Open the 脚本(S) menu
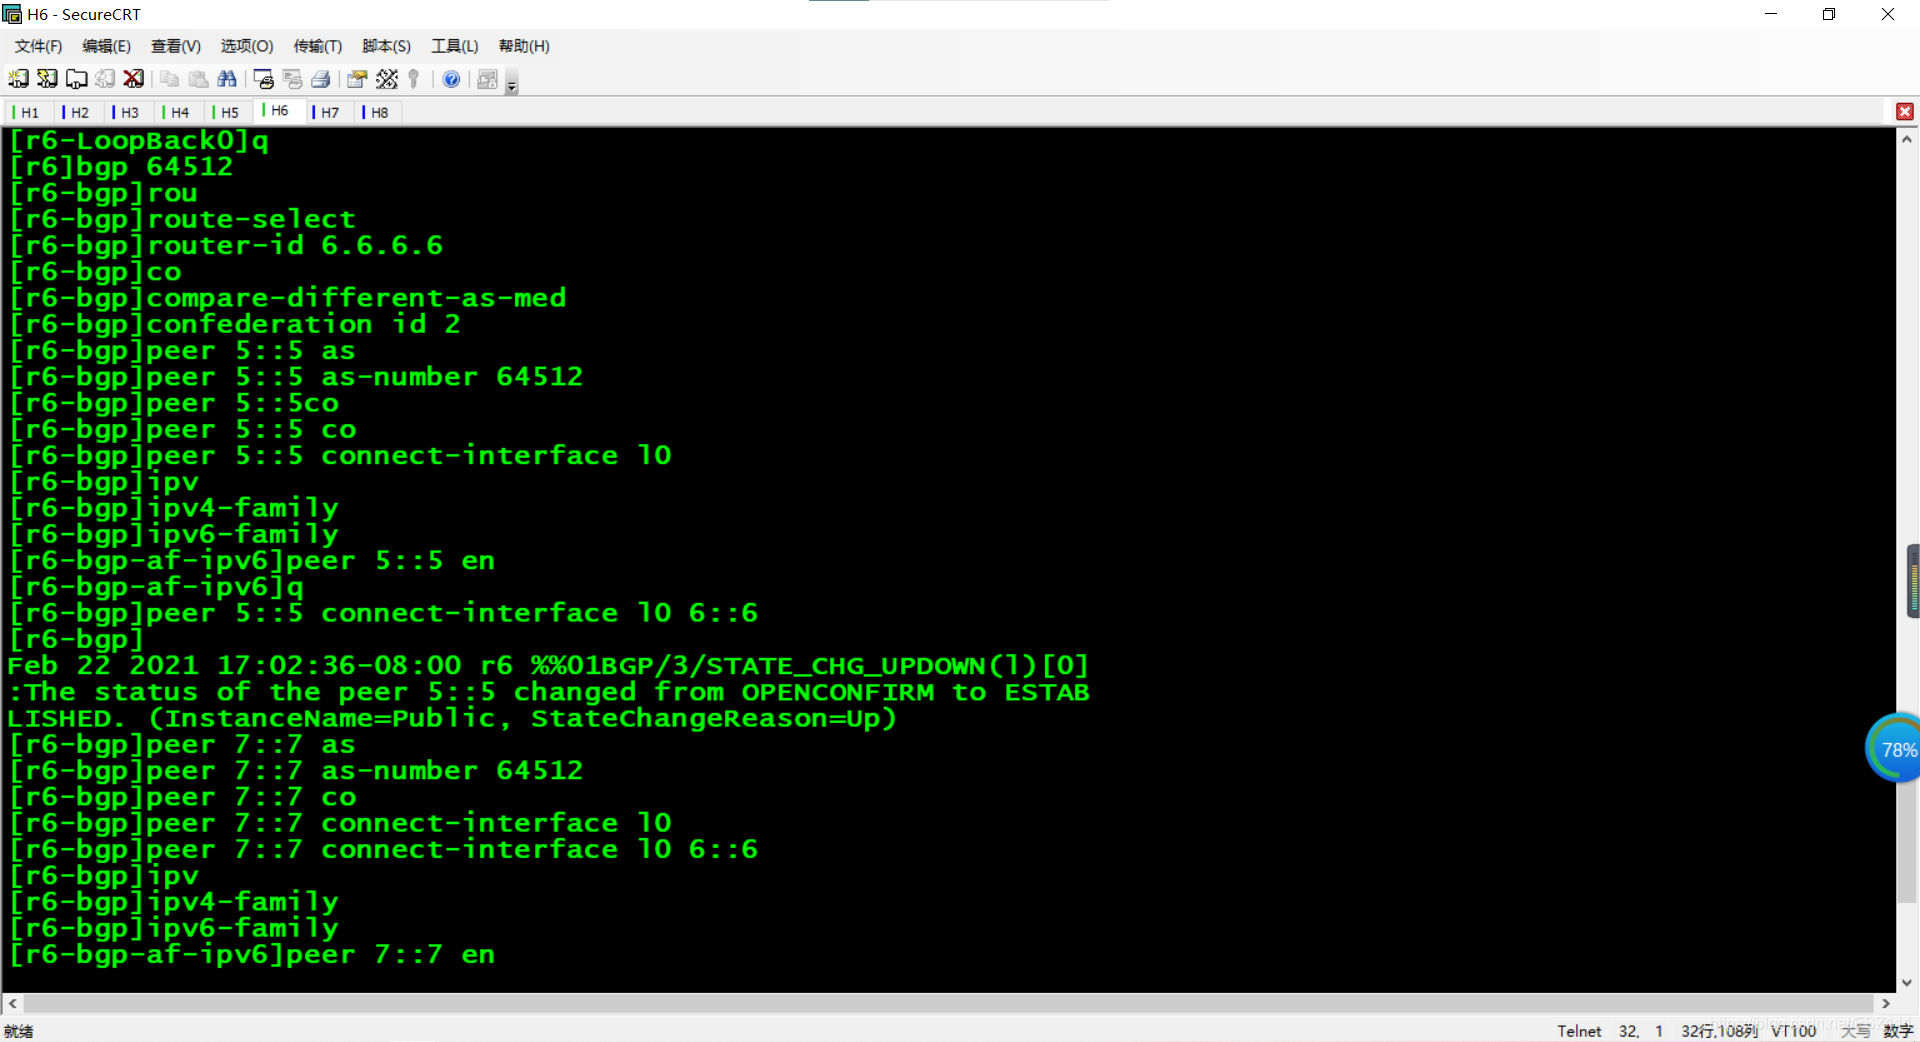1920x1042 pixels. coord(387,46)
